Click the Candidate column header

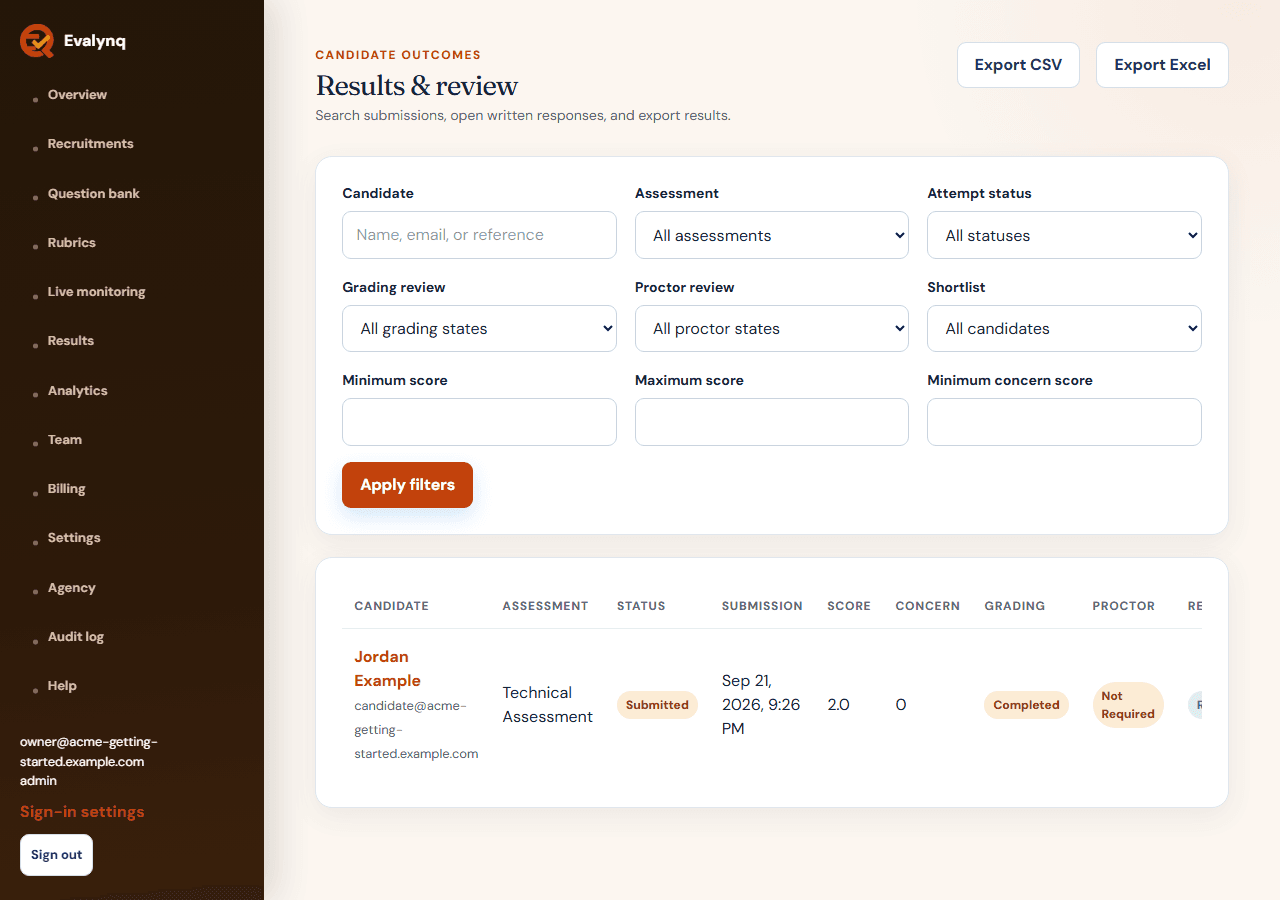tap(391, 606)
